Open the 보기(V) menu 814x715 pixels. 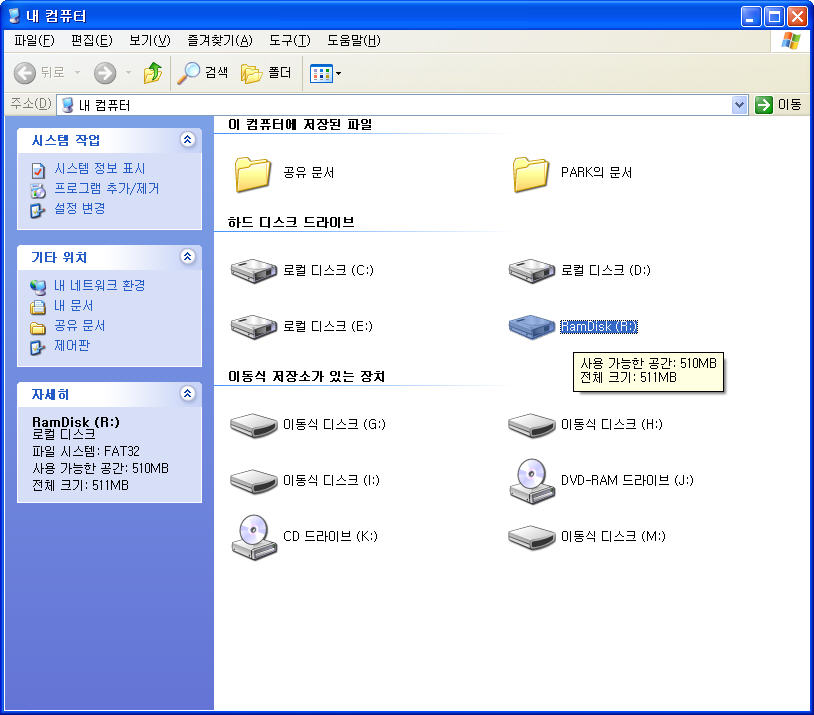pyautogui.click(x=150, y=41)
